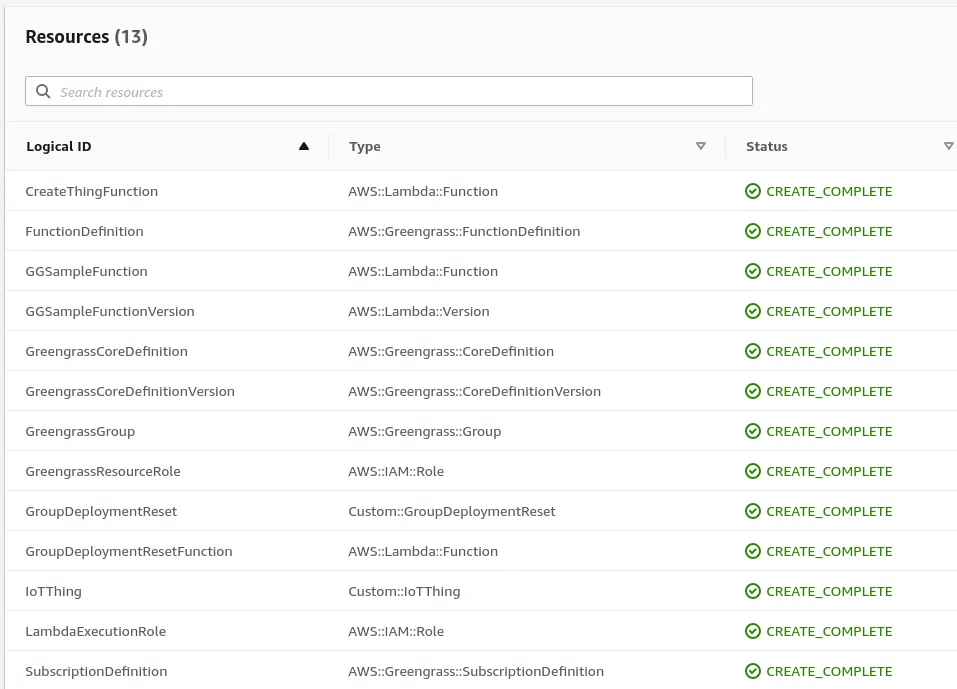Select the GreengrassGroup logical ID
Viewport: 957px width, 689px height.
tap(80, 431)
